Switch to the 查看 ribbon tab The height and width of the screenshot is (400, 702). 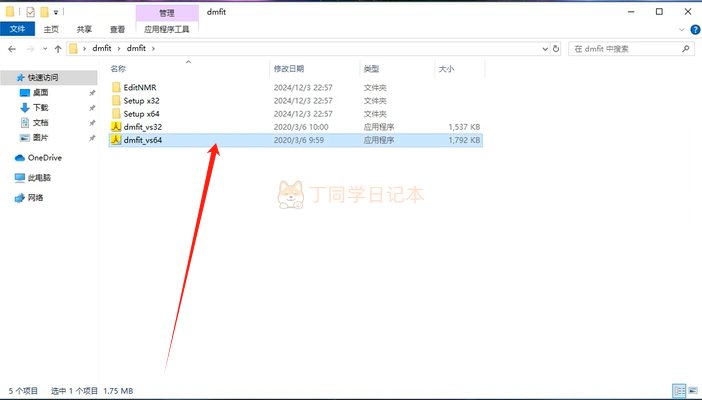point(117,29)
